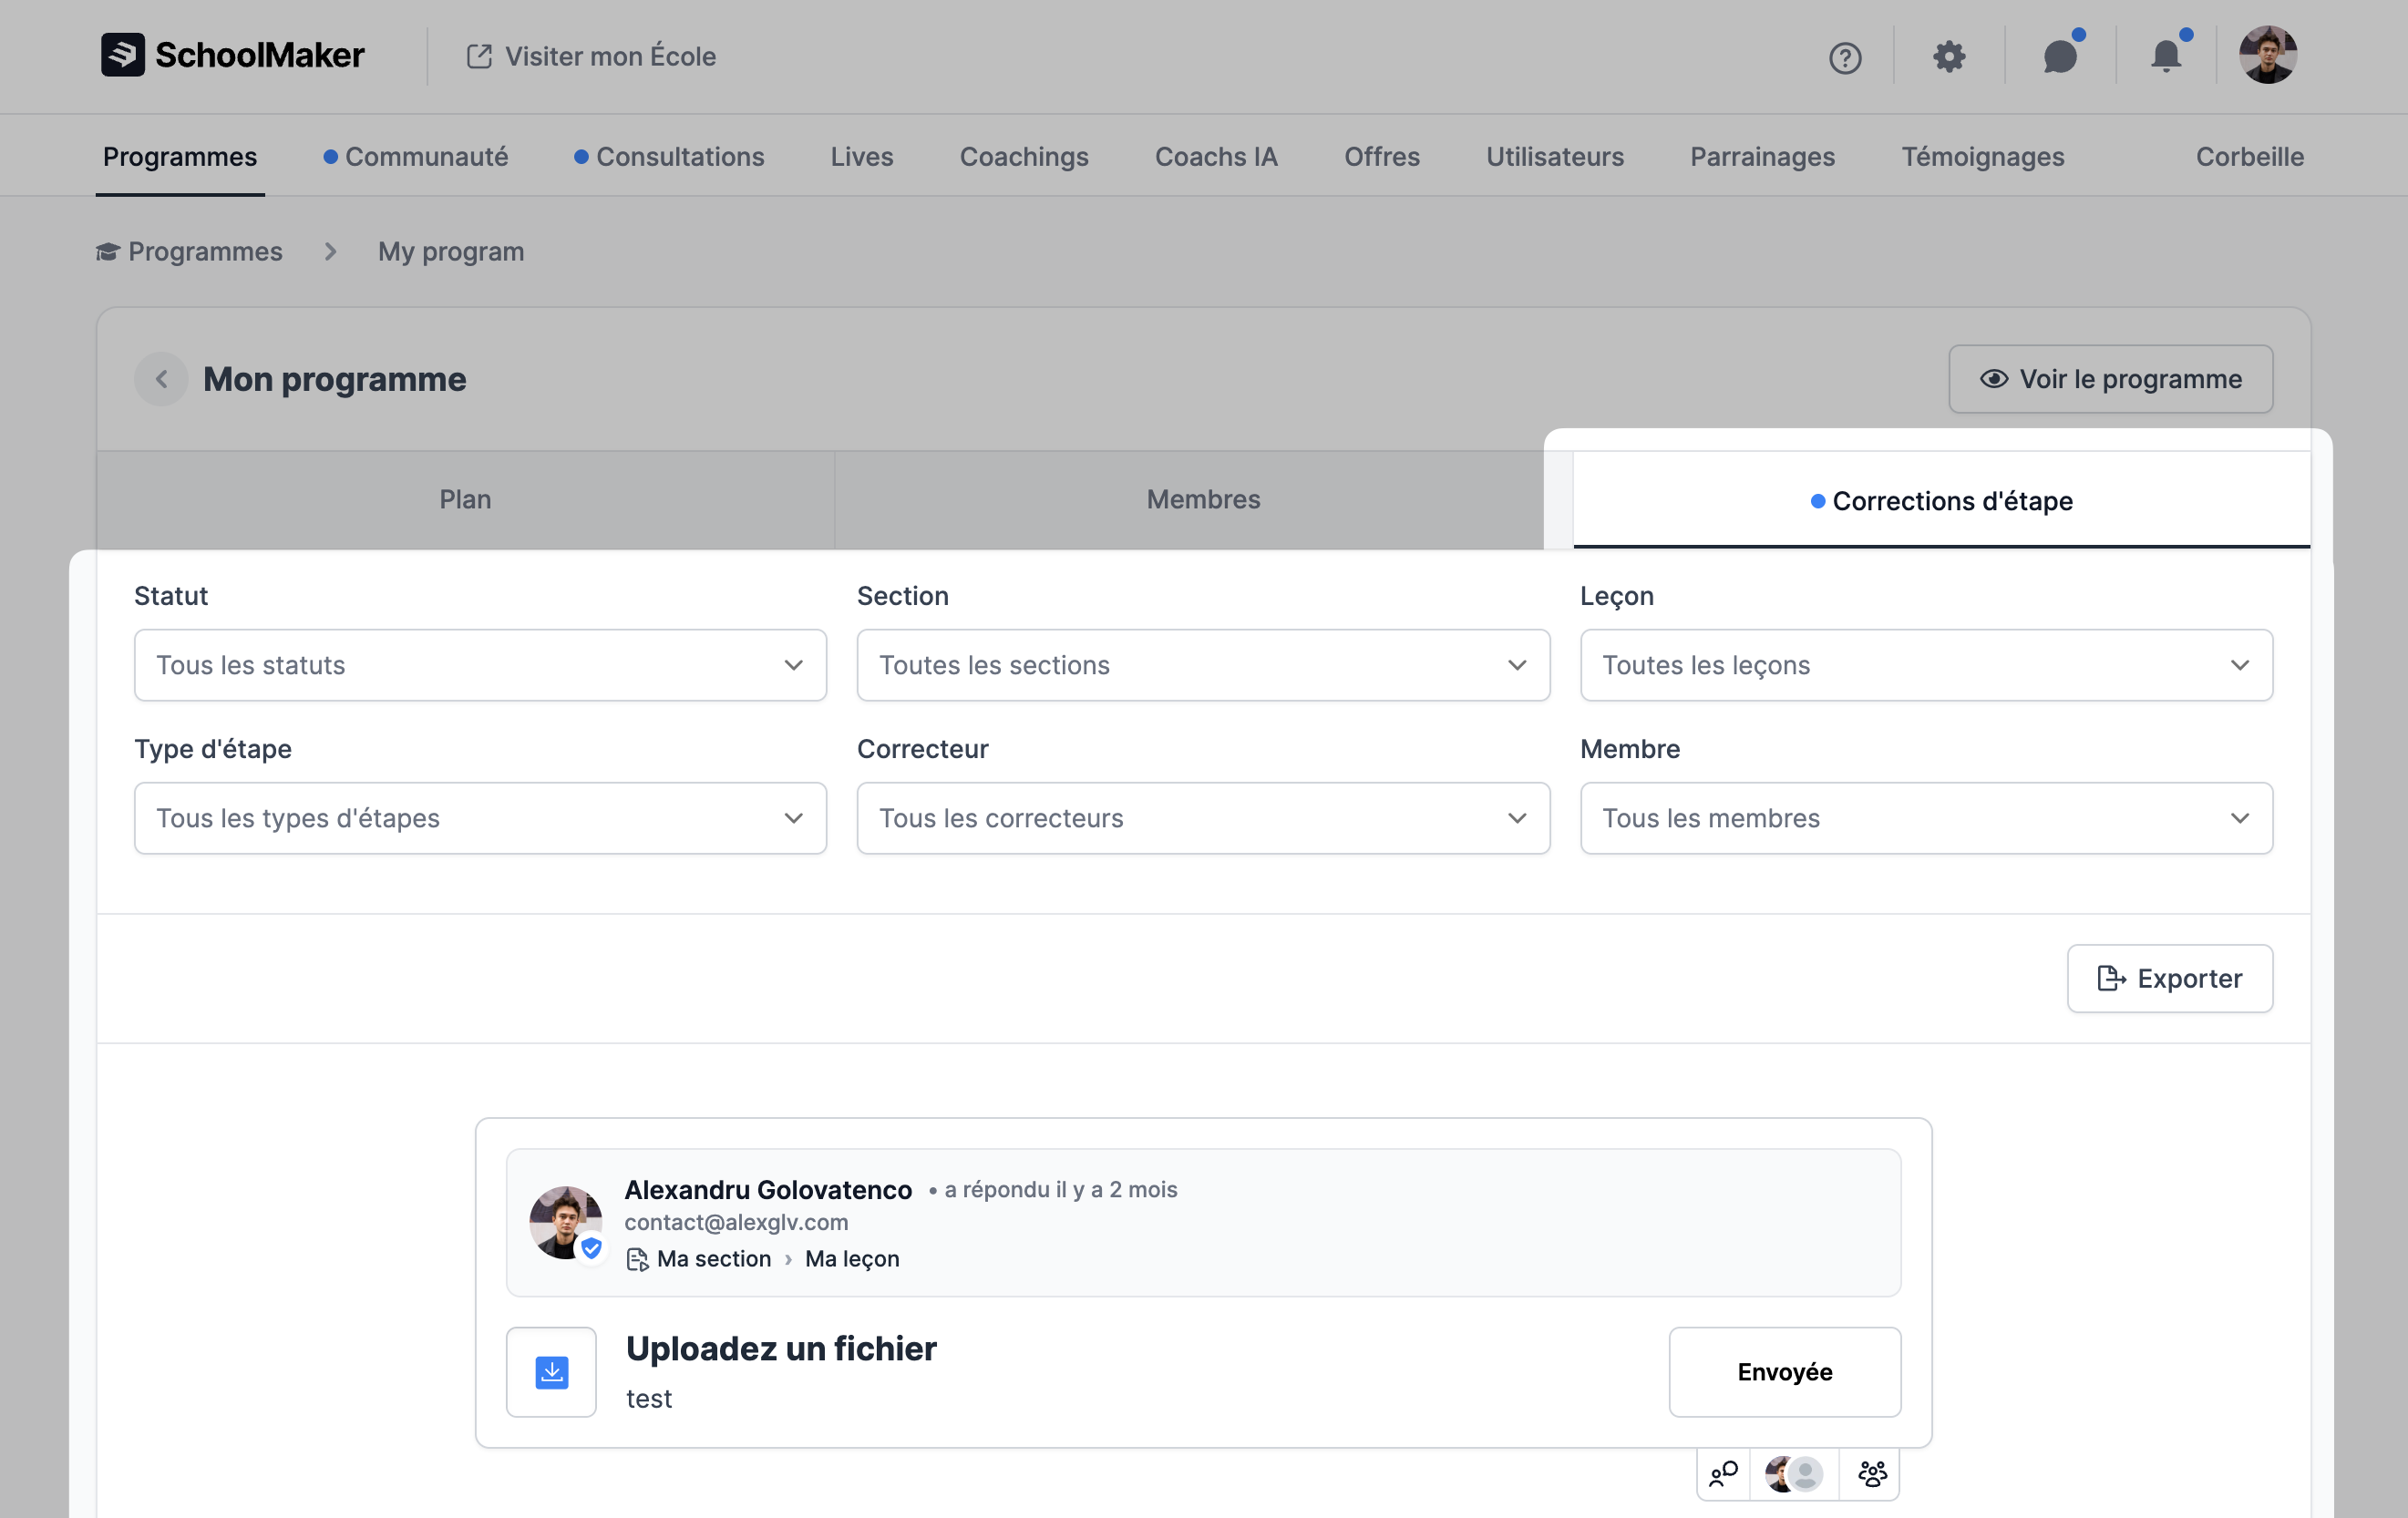Expand the Tous les membres dropdown
The height and width of the screenshot is (1518, 2408).
(1925, 818)
